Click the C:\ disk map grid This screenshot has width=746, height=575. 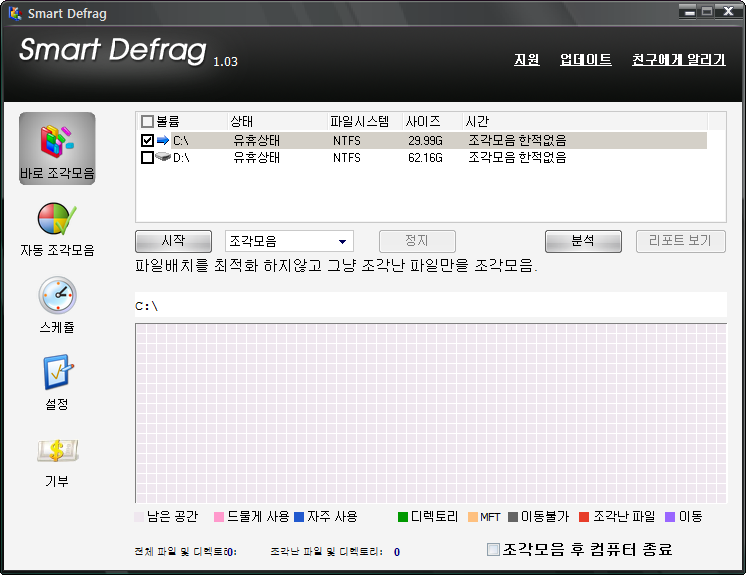[431, 413]
